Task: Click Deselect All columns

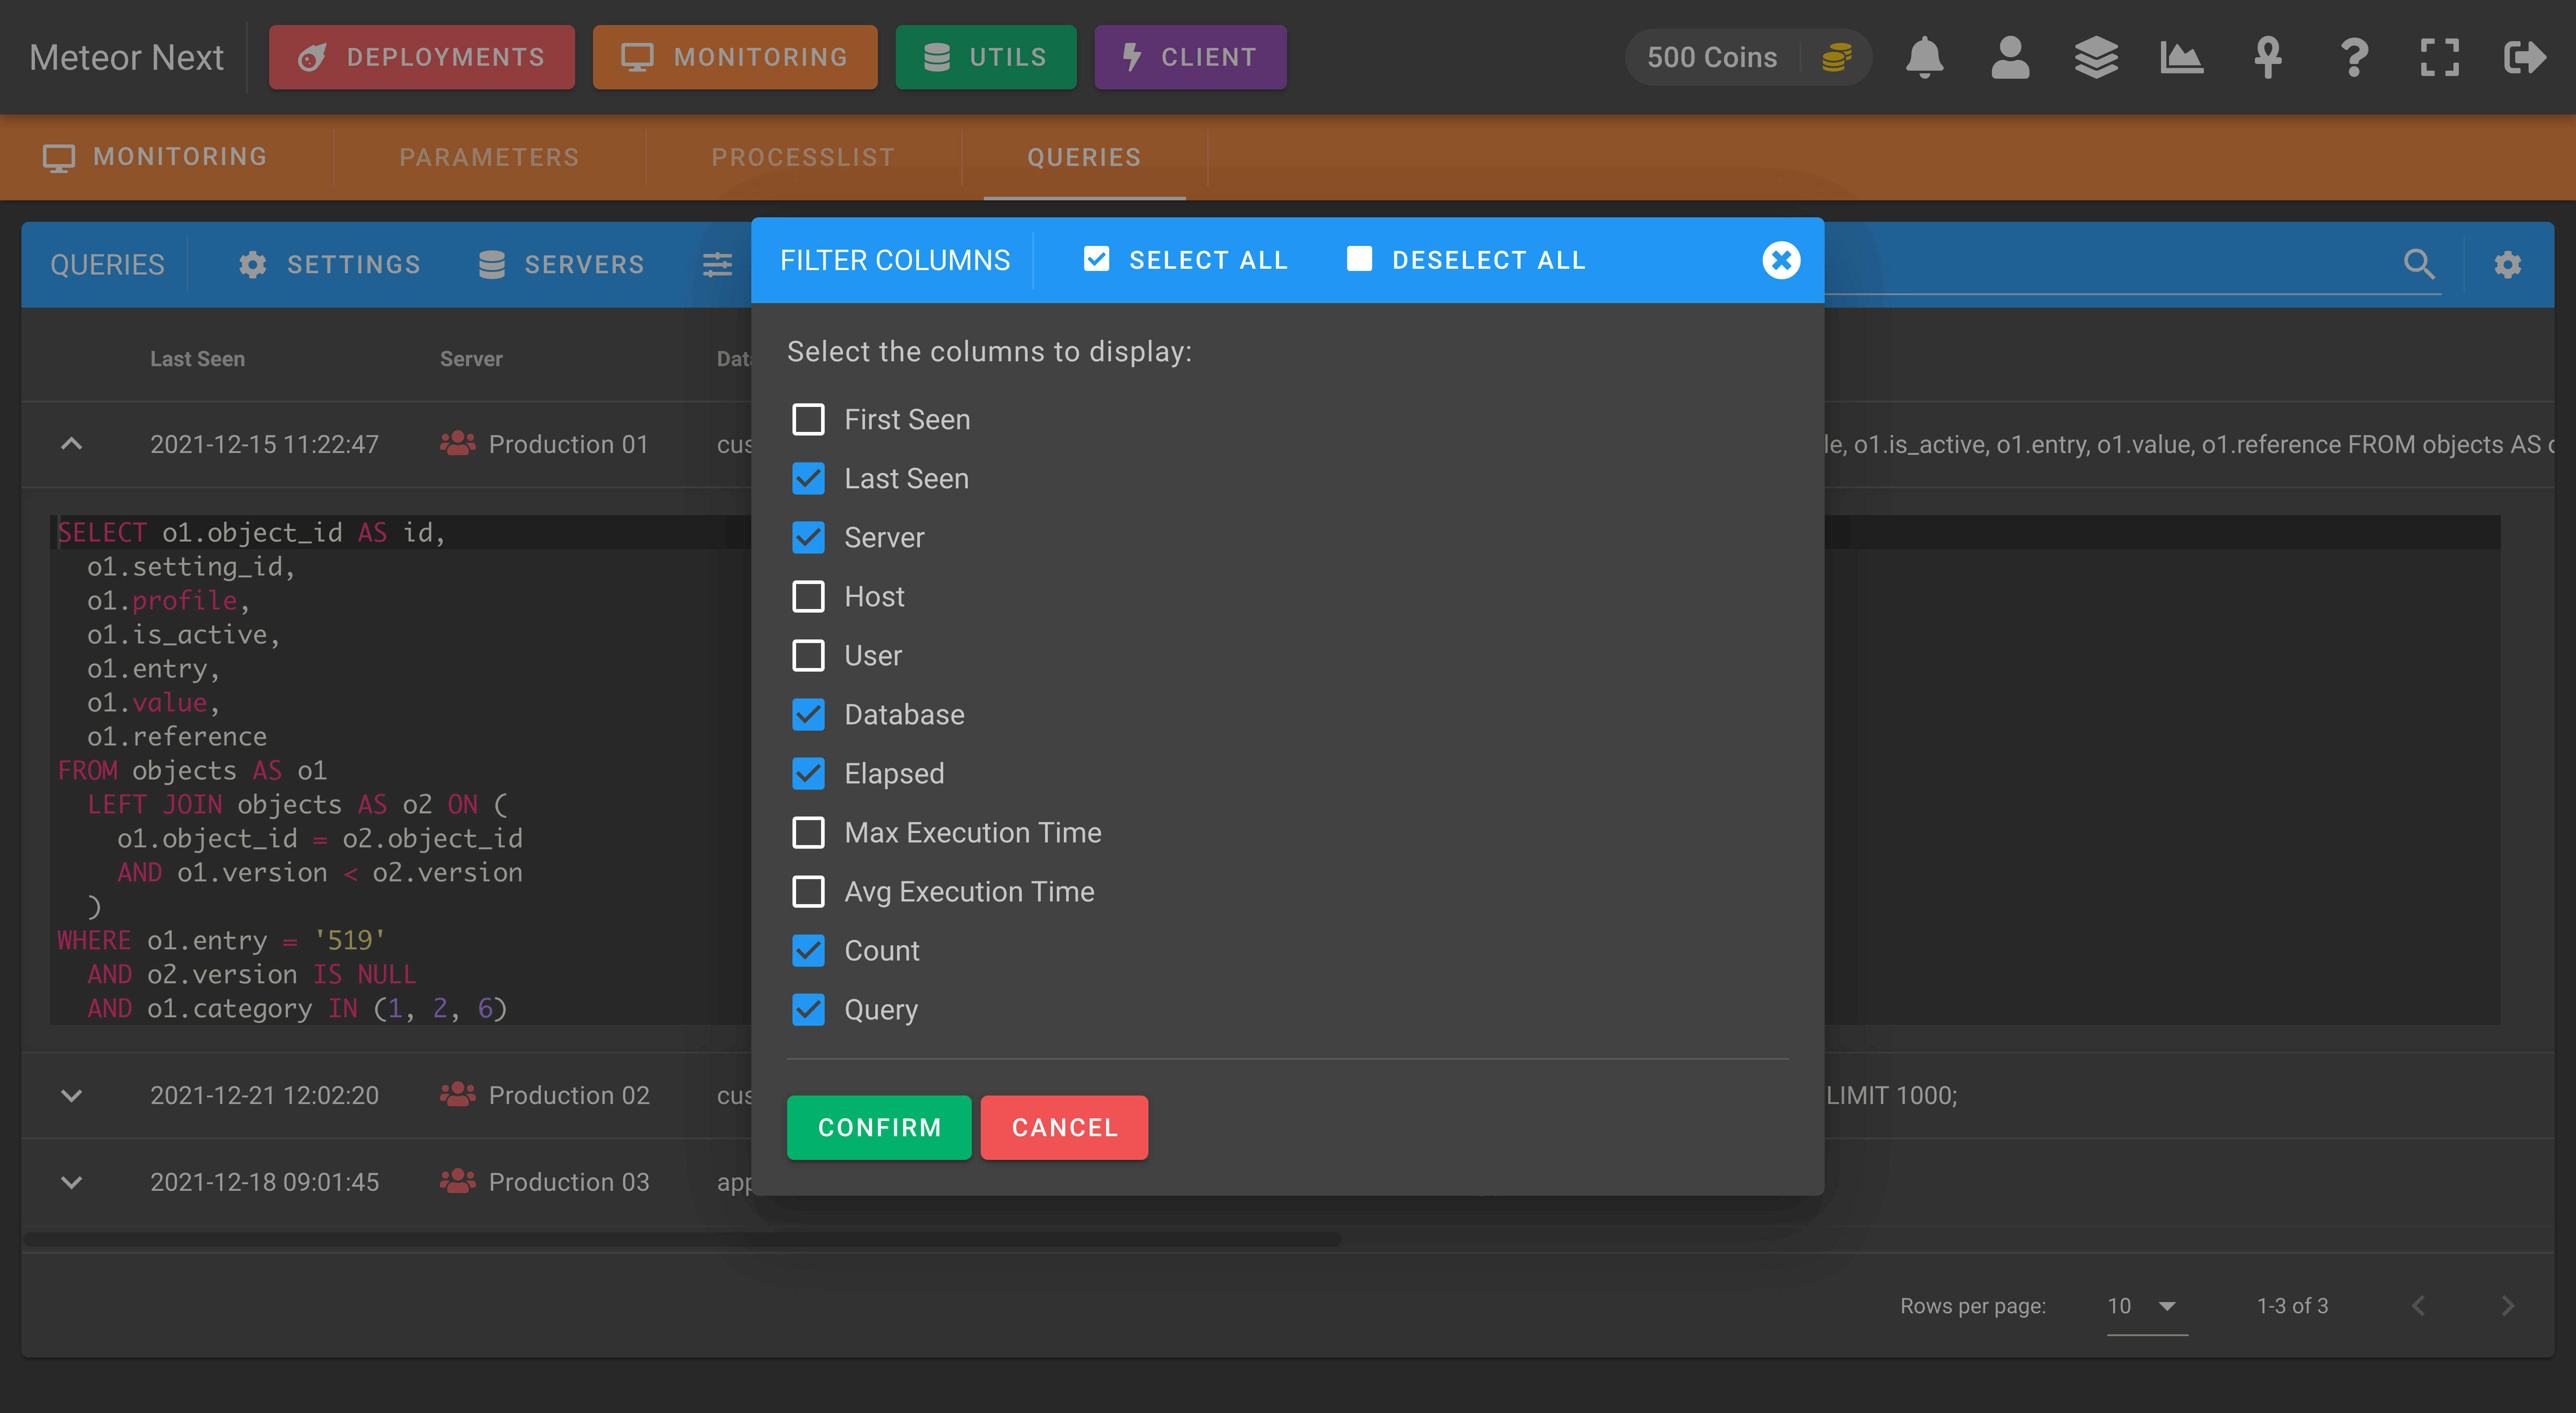Action: click(x=1466, y=260)
